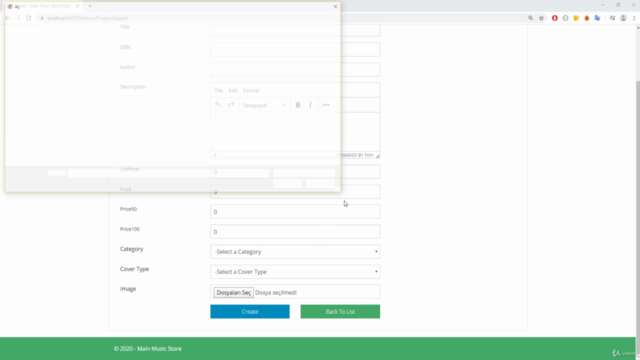Bookmark this page with the star icon
This screenshot has width=640, height=360.
[x=542, y=18]
